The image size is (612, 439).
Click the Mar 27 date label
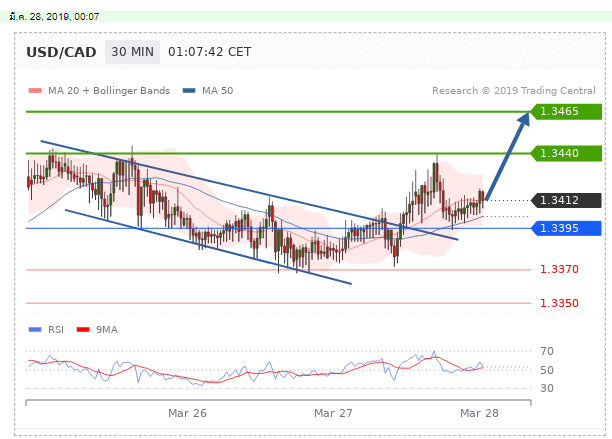point(333,413)
